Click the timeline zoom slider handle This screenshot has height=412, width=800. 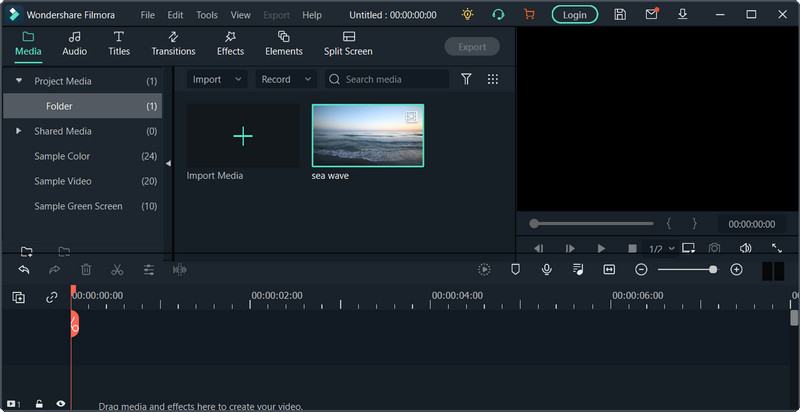coord(713,269)
